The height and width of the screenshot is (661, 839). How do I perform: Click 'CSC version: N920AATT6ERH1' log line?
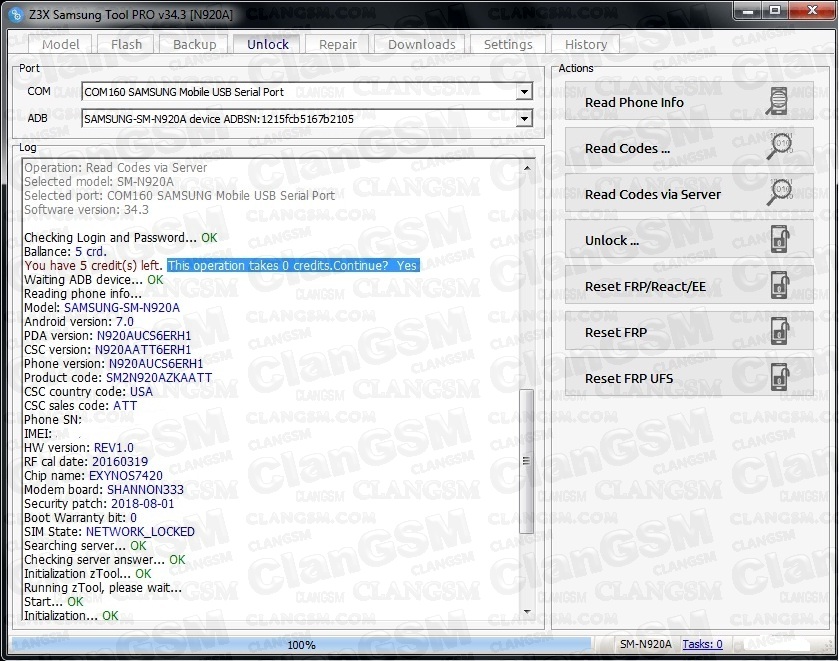[x=107, y=350]
